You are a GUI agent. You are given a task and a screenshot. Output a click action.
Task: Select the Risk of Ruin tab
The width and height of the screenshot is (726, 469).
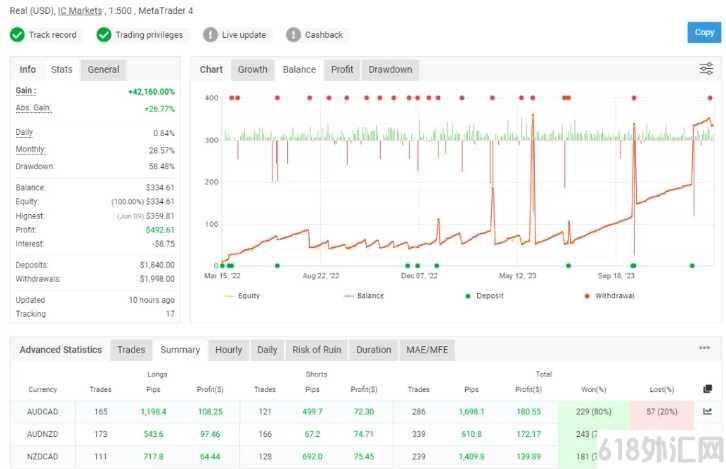317,350
